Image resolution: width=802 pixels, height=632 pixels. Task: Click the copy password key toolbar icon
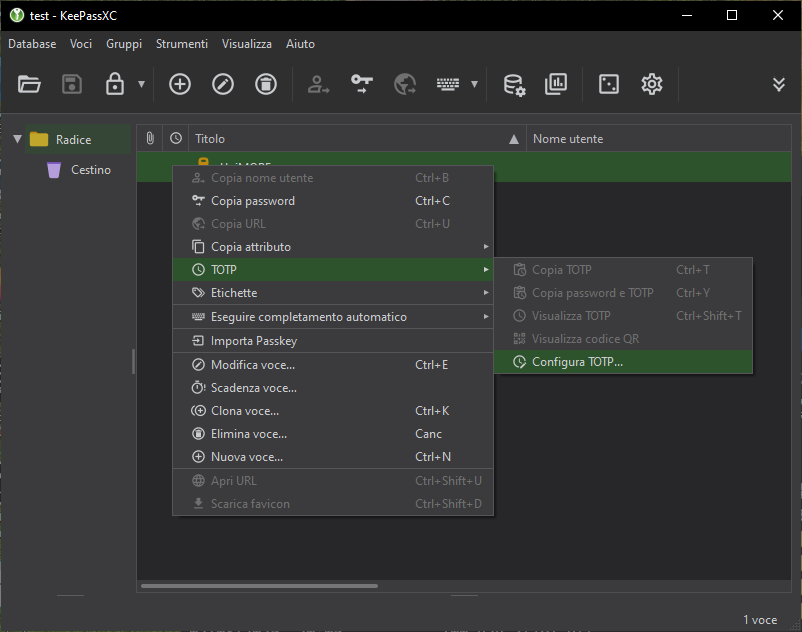coord(361,84)
